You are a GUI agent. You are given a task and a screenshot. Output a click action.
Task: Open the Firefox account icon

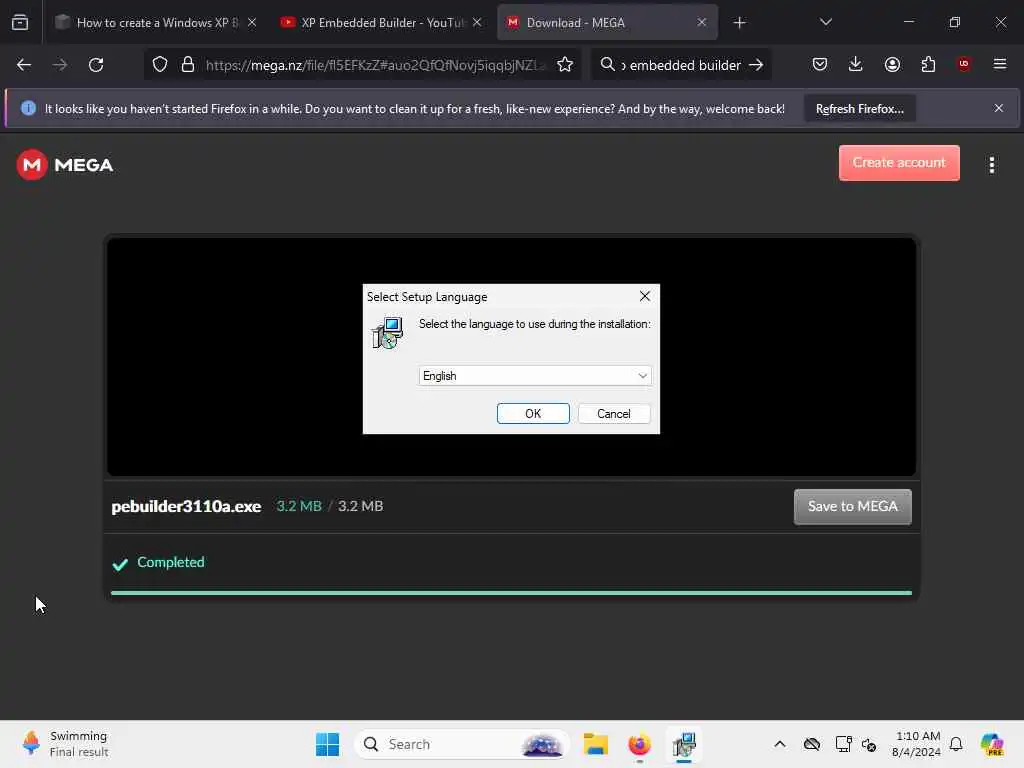pyautogui.click(x=892, y=64)
